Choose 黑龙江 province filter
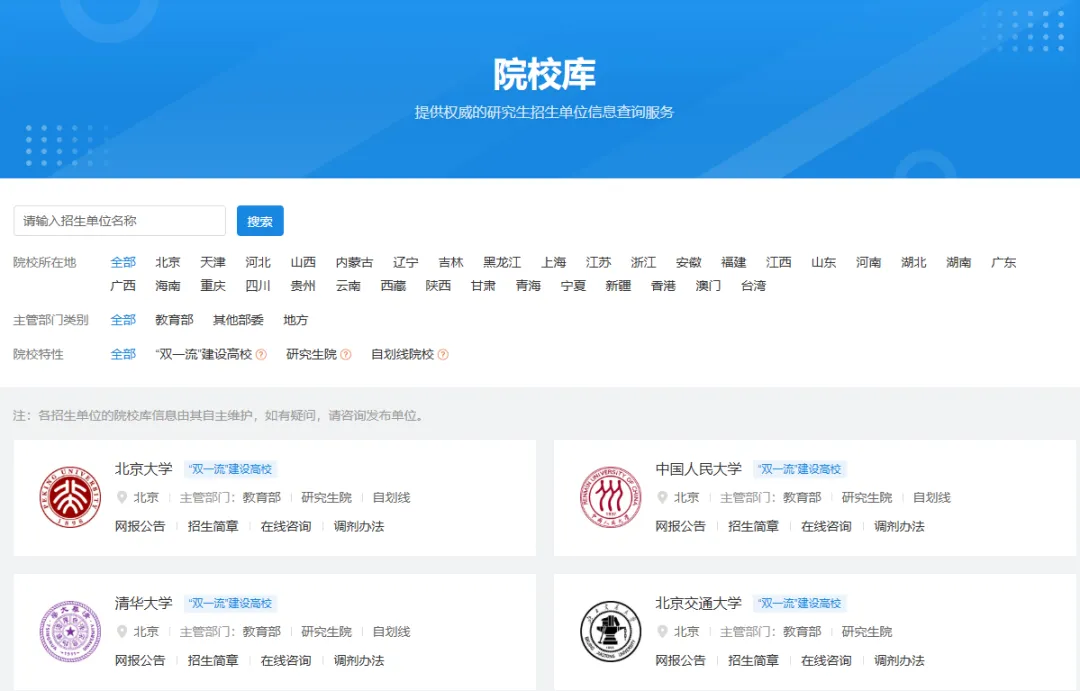The image size is (1080, 691). pos(502,262)
